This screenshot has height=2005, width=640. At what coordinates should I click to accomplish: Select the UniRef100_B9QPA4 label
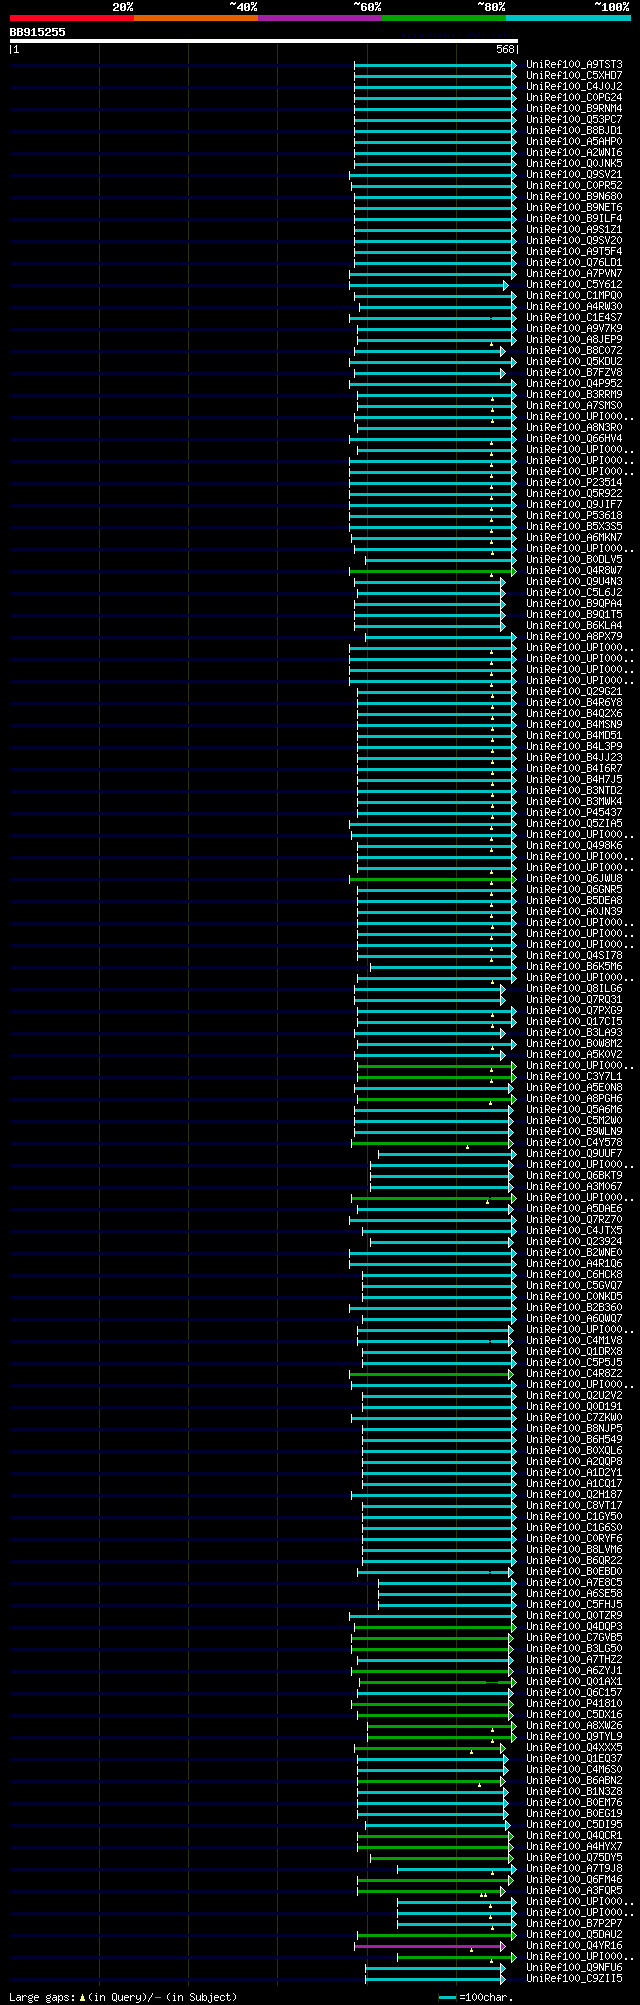pyautogui.click(x=574, y=603)
